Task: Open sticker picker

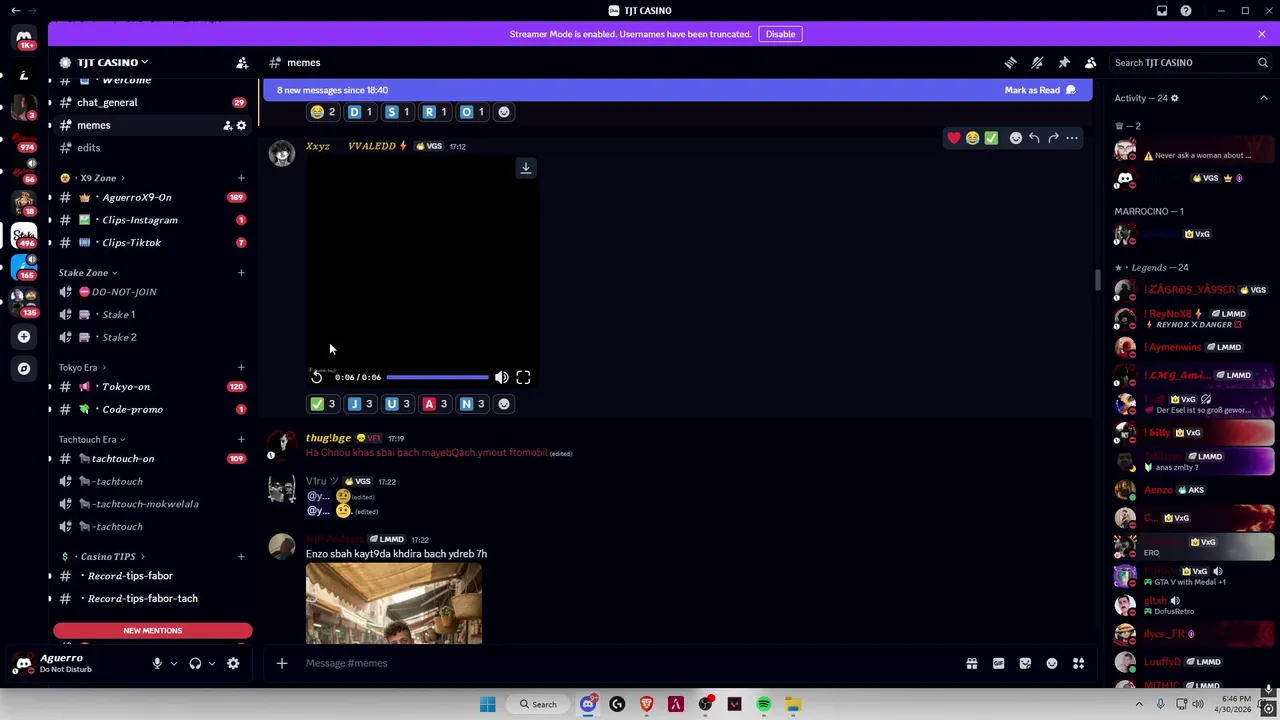Action: point(1025,663)
